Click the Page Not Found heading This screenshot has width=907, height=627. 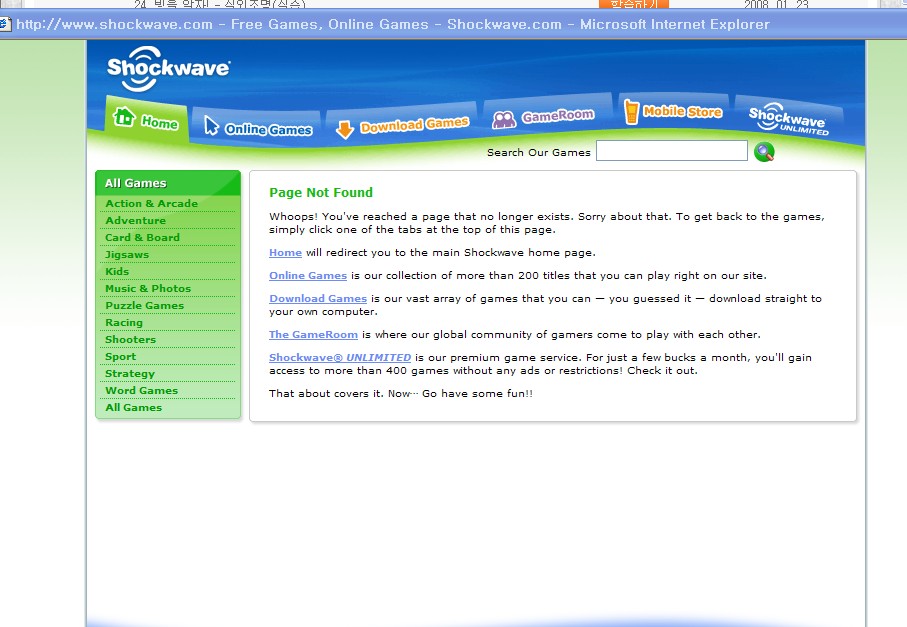[321, 193]
